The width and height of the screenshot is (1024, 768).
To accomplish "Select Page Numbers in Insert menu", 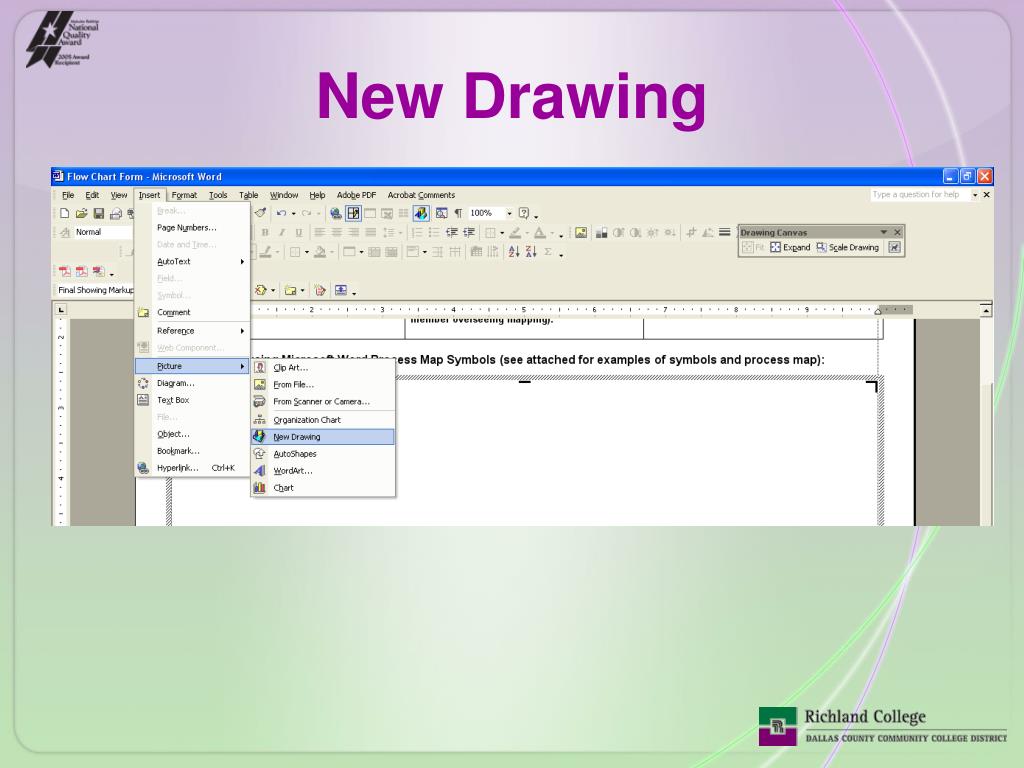I will (193, 228).
